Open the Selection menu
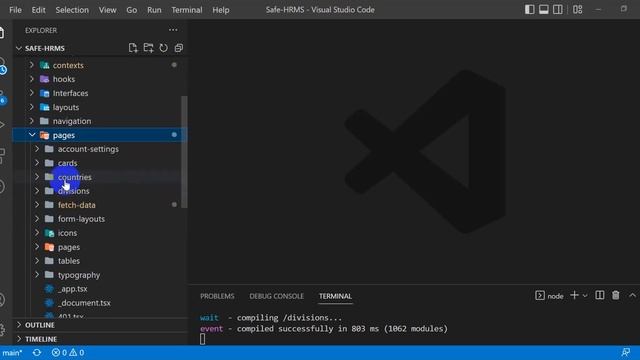The image size is (640, 360). coord(72,10)
